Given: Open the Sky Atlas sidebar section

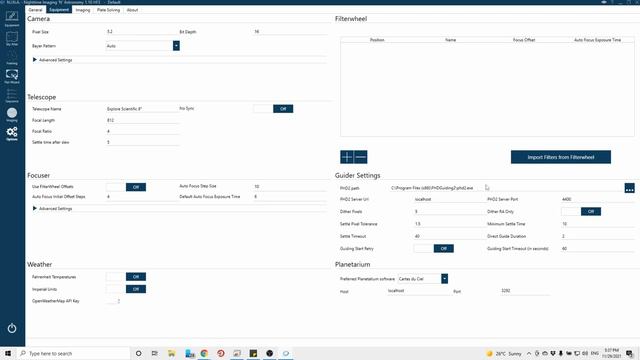Looking at the screenshot, I should [x=12, y=38].
